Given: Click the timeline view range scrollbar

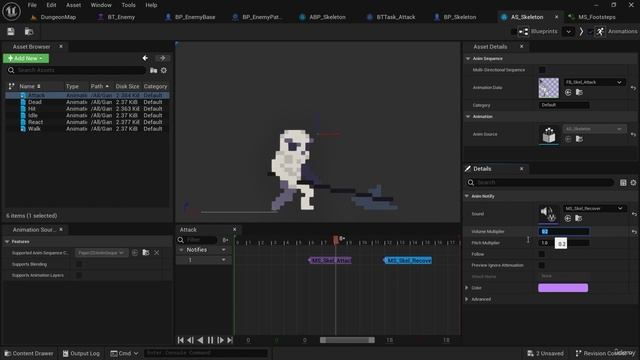Looking at the screenshot, I should click(347, 340).
